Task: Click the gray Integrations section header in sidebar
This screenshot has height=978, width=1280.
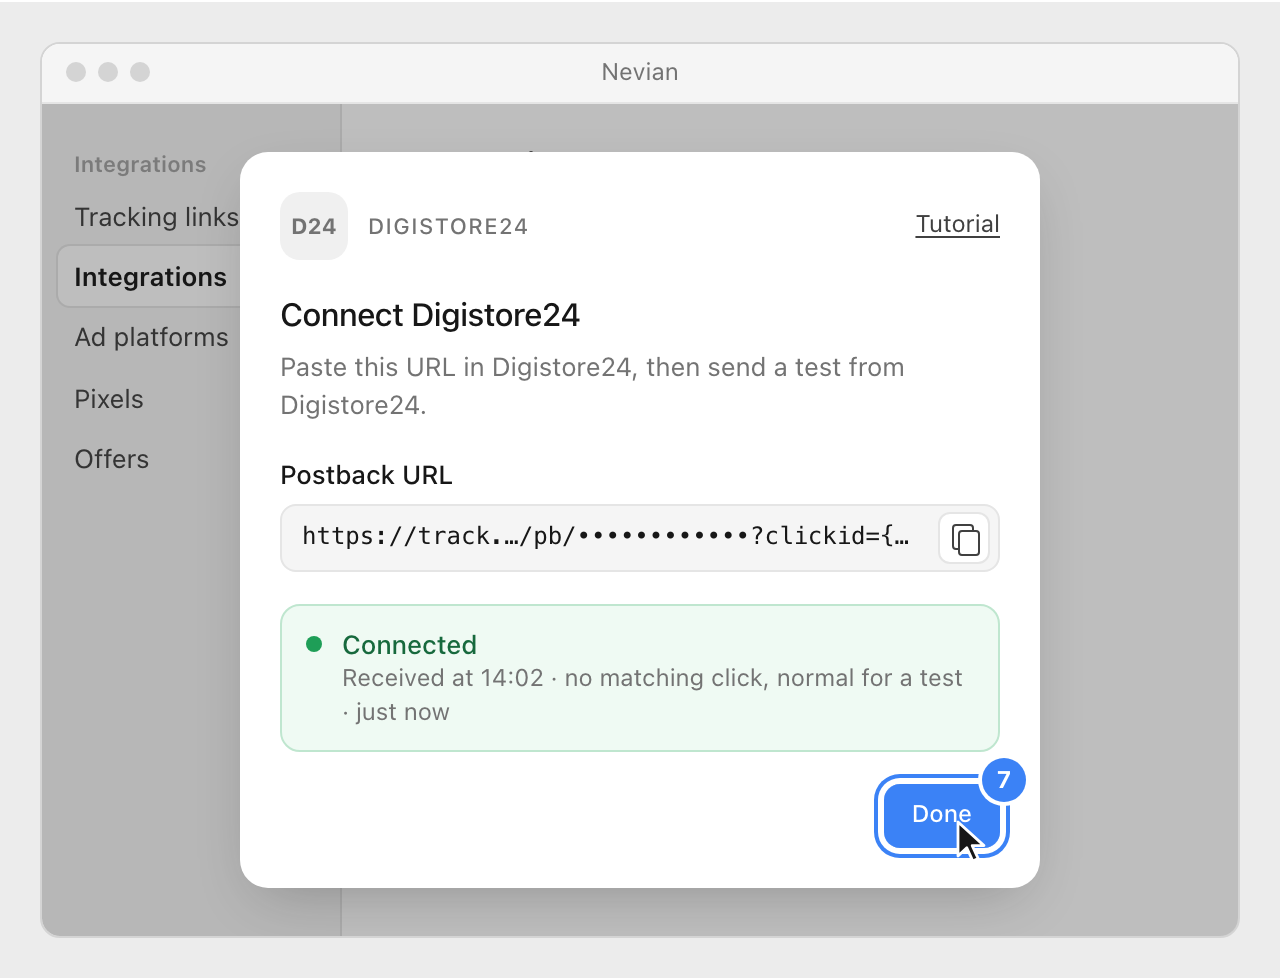Action: [140, 165]
